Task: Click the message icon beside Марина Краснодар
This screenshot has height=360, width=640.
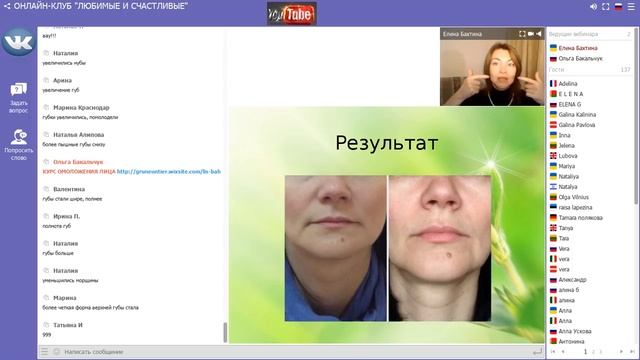Action: tap(46, 107)
